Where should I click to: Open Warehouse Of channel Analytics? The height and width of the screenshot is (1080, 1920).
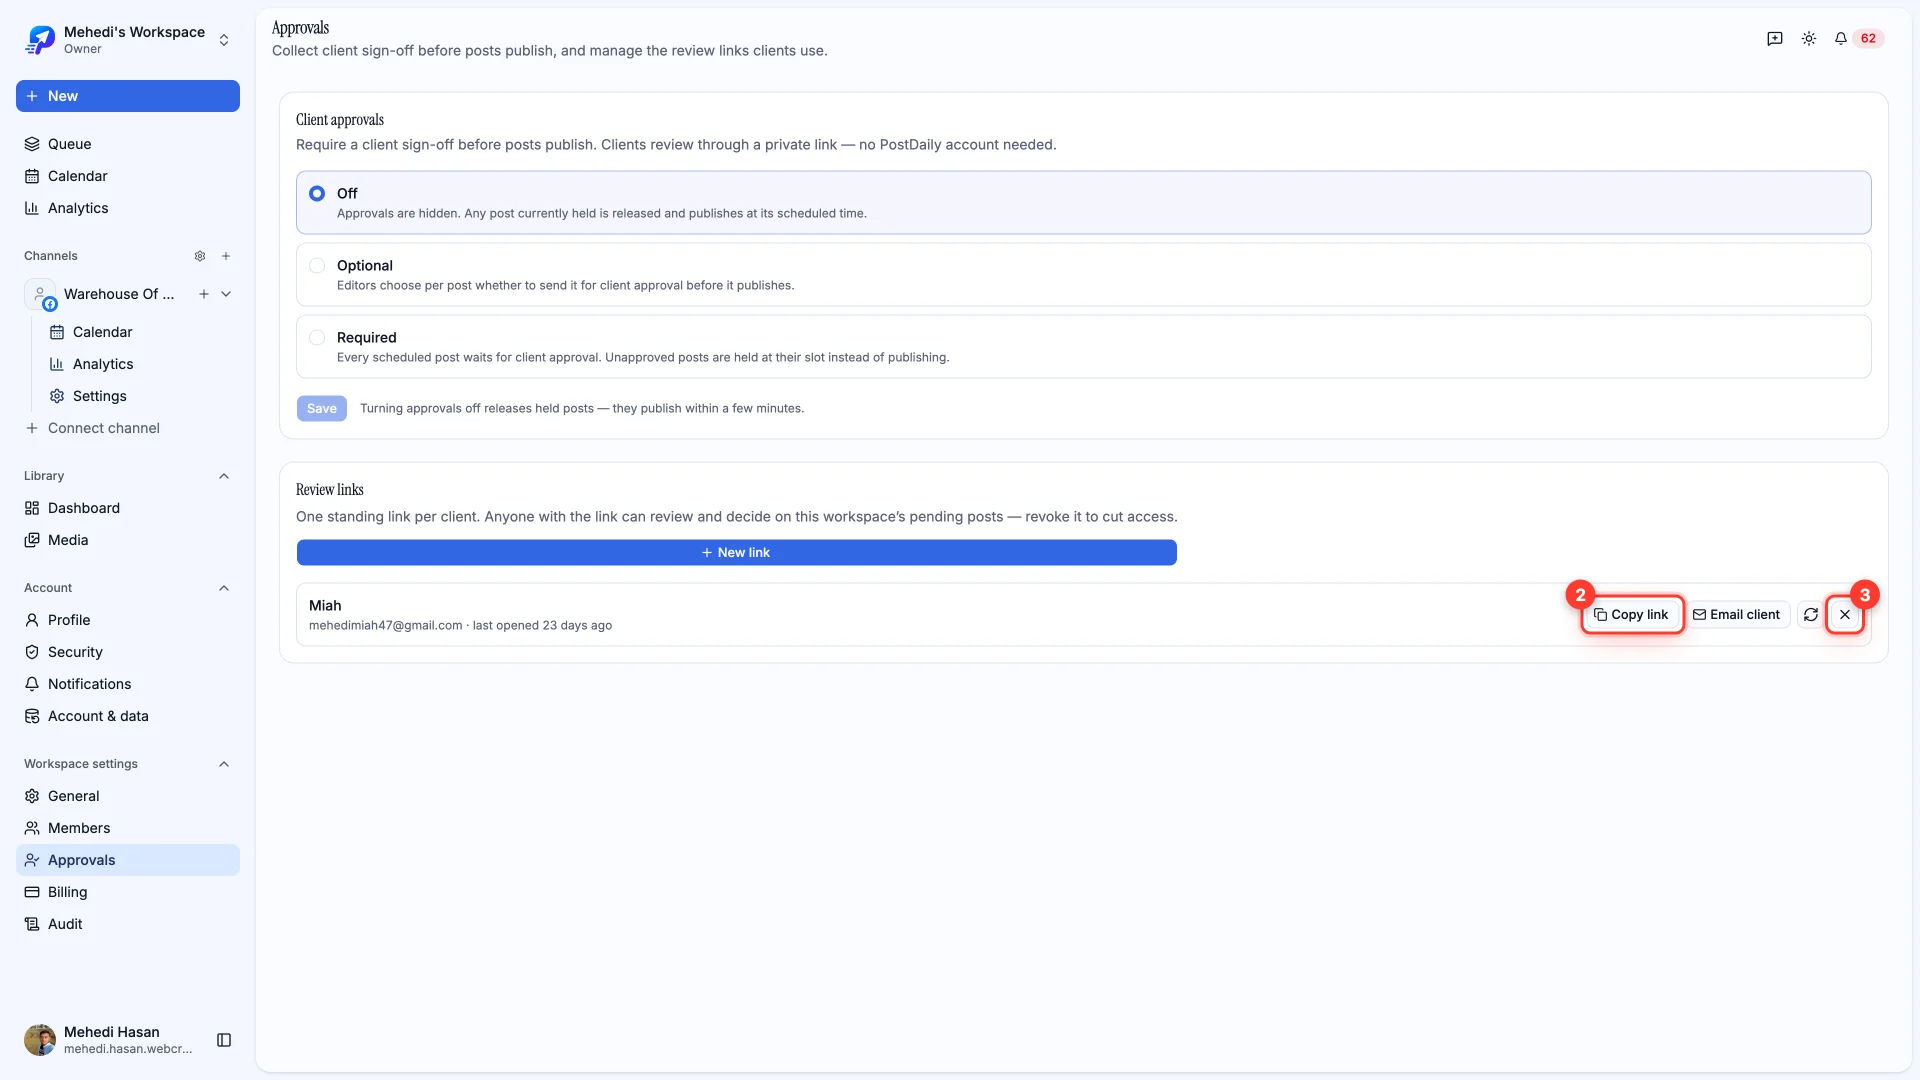(140, 364)
